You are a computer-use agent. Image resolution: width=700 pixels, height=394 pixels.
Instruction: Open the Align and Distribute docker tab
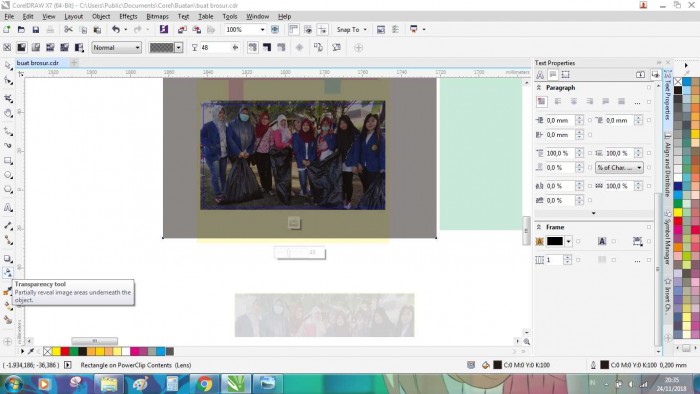coord(668,166)
